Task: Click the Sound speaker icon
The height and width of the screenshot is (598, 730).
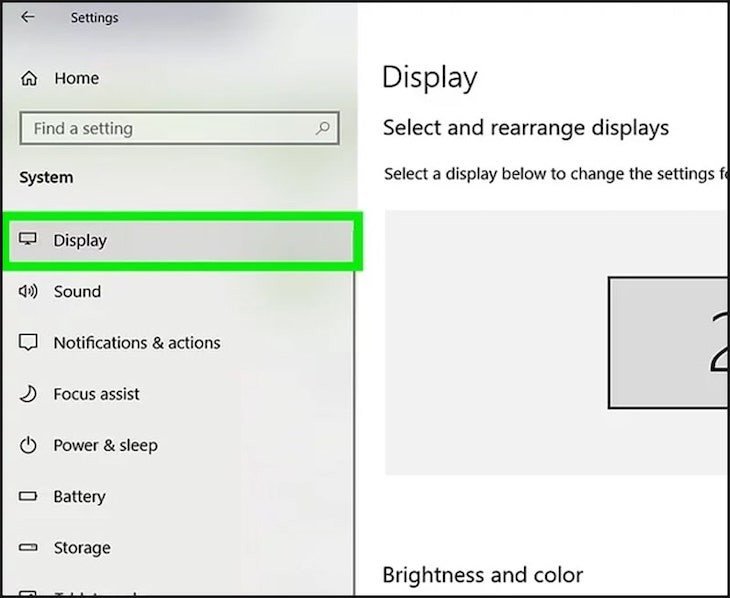Action: point(29,291)
